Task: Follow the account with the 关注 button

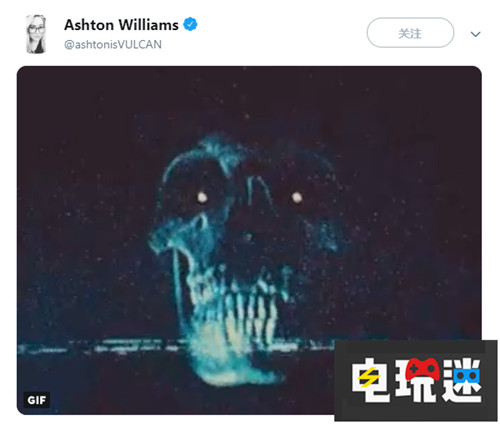Action: click(x=410, y=33)
